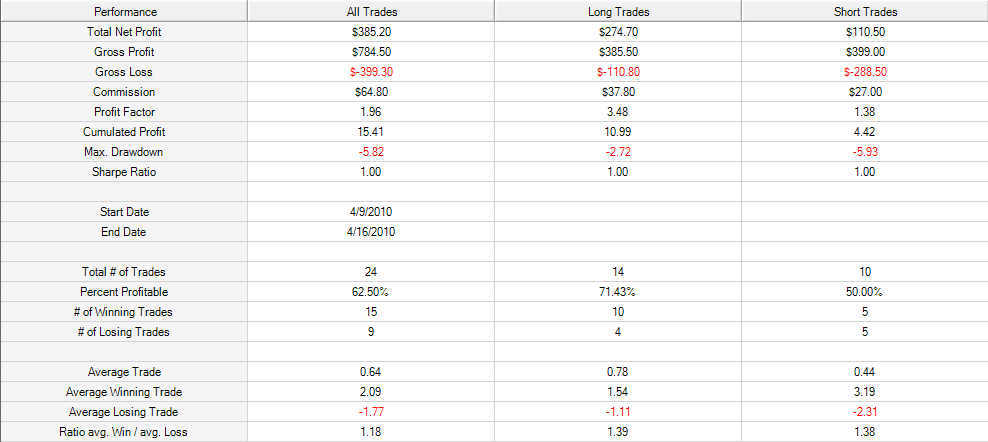
Task: Click the Gross Loss value $-399.30
Action: coord(370,72)
